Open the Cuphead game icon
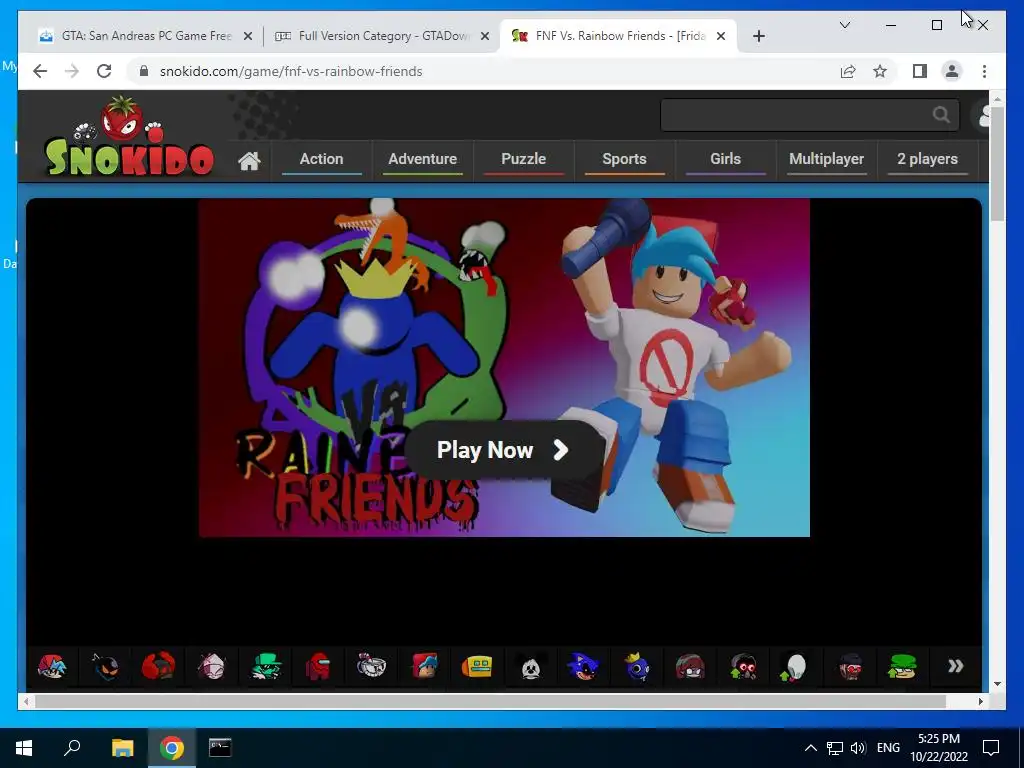Image resolution: width=1024 pixels, height=768 pixels. click(x=371, y=666)
